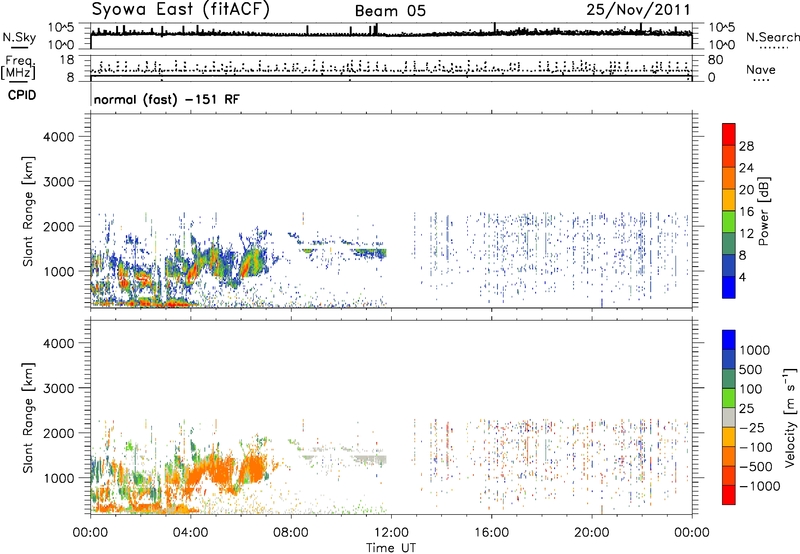Click the '24' value on the power colorbar
Screen dimensions: 800x554
pyautogui.click(x=746, y=168)
